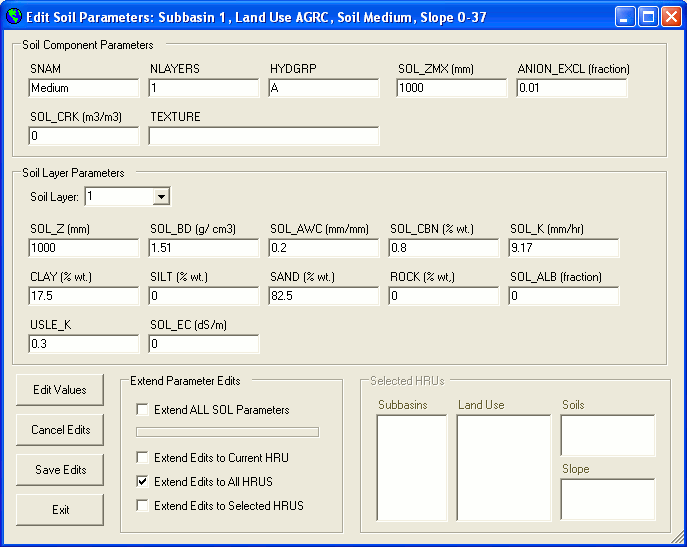The image size is (687, 547).
Task: Open the Soil Layer dropdown
Action: click(161, 197)
